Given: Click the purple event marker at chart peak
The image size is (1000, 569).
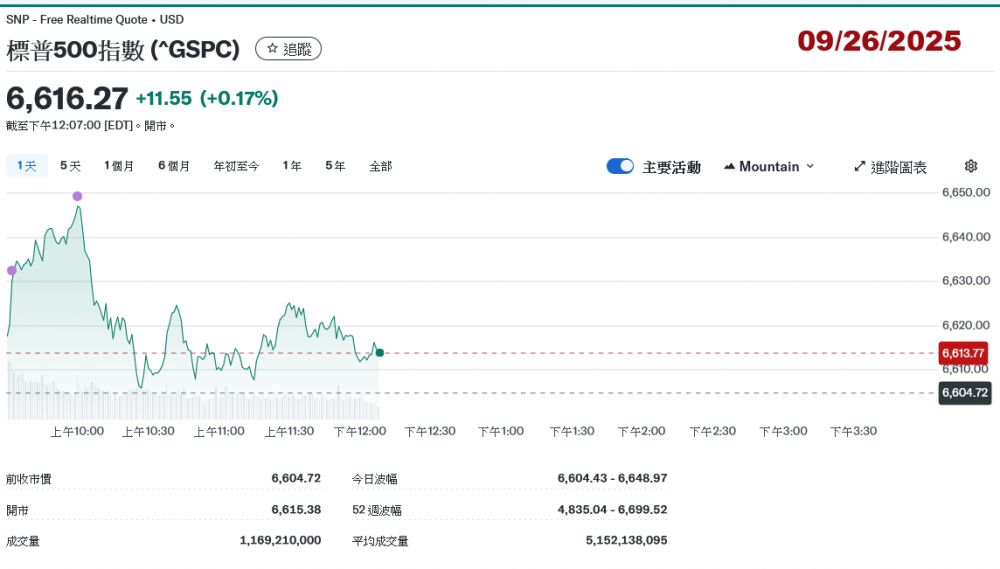Looking at the screenshot, I should pos(77,196).
